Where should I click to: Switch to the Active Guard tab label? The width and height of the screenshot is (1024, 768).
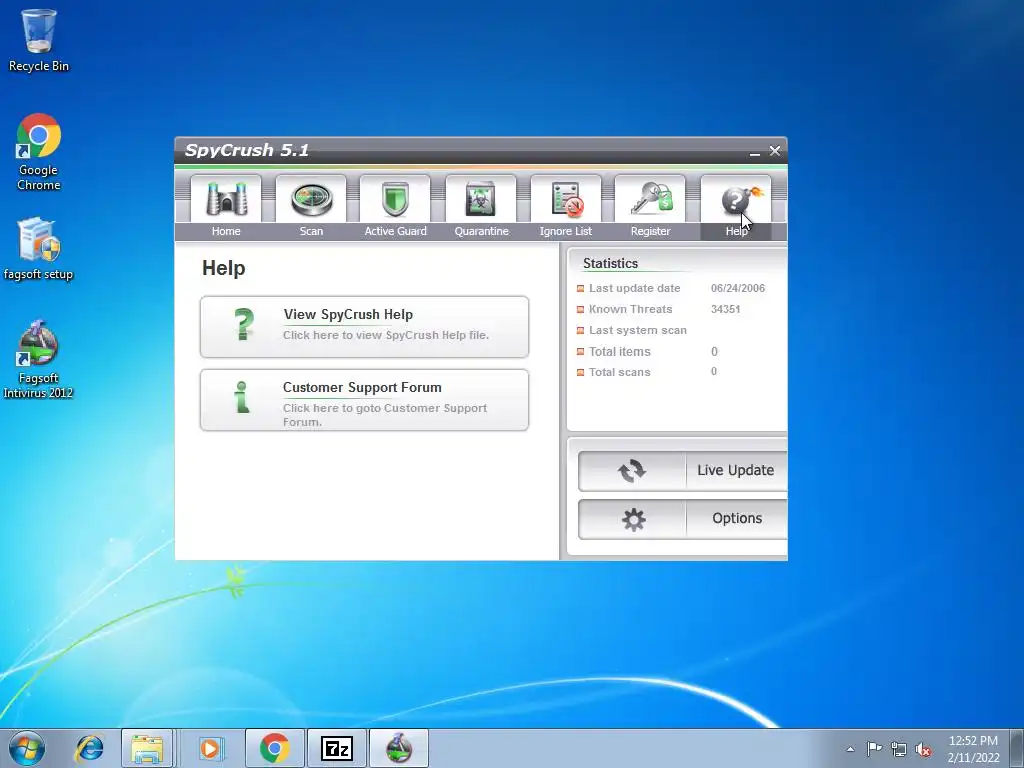[395, 231]
